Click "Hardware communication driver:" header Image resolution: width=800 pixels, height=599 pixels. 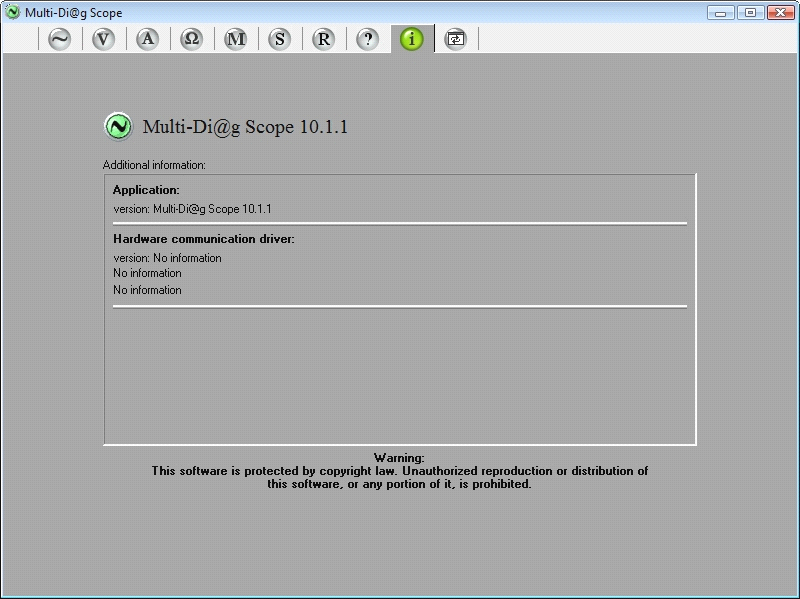pos(204,239)
